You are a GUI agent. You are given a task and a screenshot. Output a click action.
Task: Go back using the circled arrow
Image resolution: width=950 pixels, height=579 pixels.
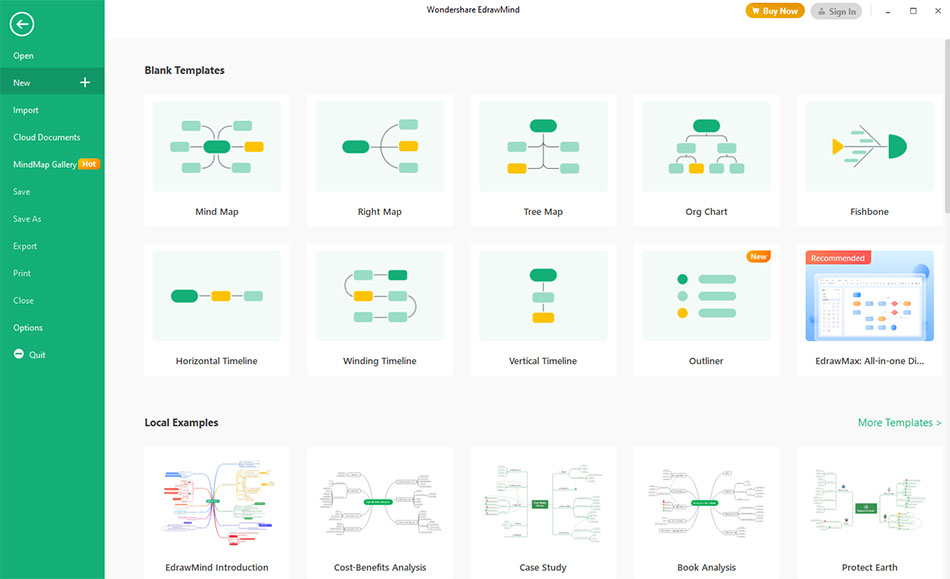(22, 24)
